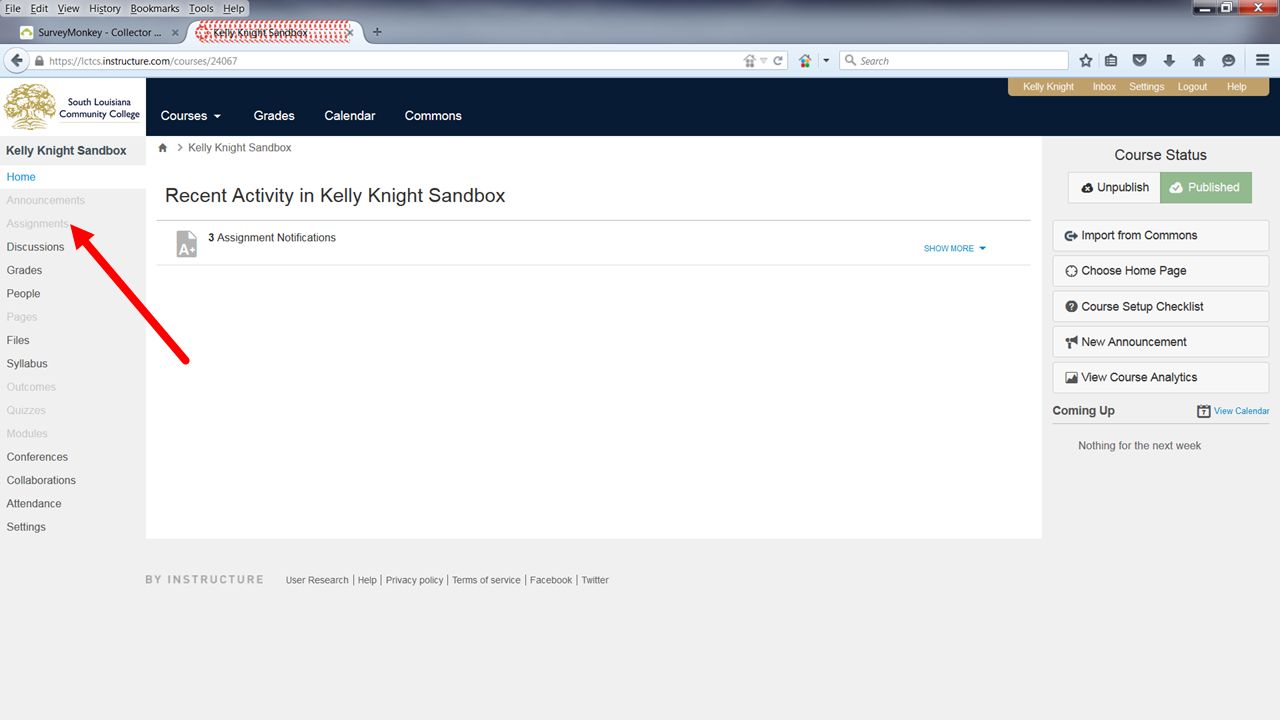
Task: Open the Bookmarks menu
Action: point(155,8)
